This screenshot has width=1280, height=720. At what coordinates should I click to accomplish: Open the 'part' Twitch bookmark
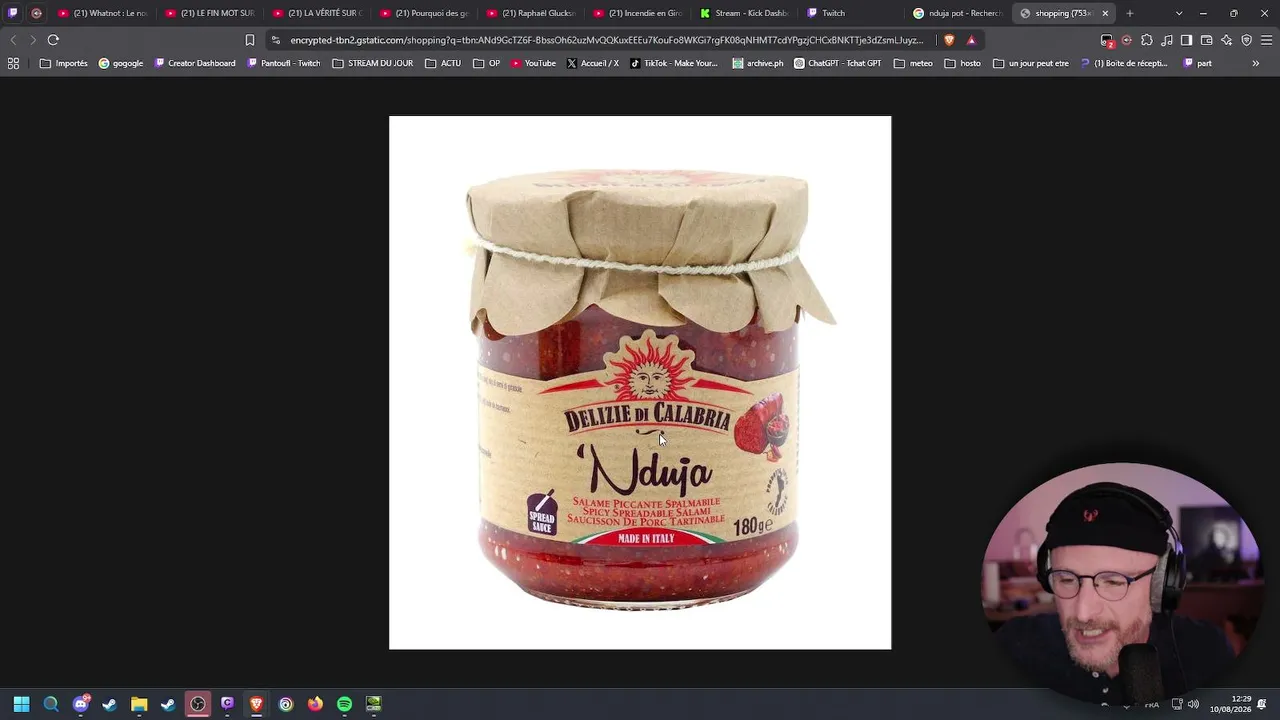(1197, 63)
